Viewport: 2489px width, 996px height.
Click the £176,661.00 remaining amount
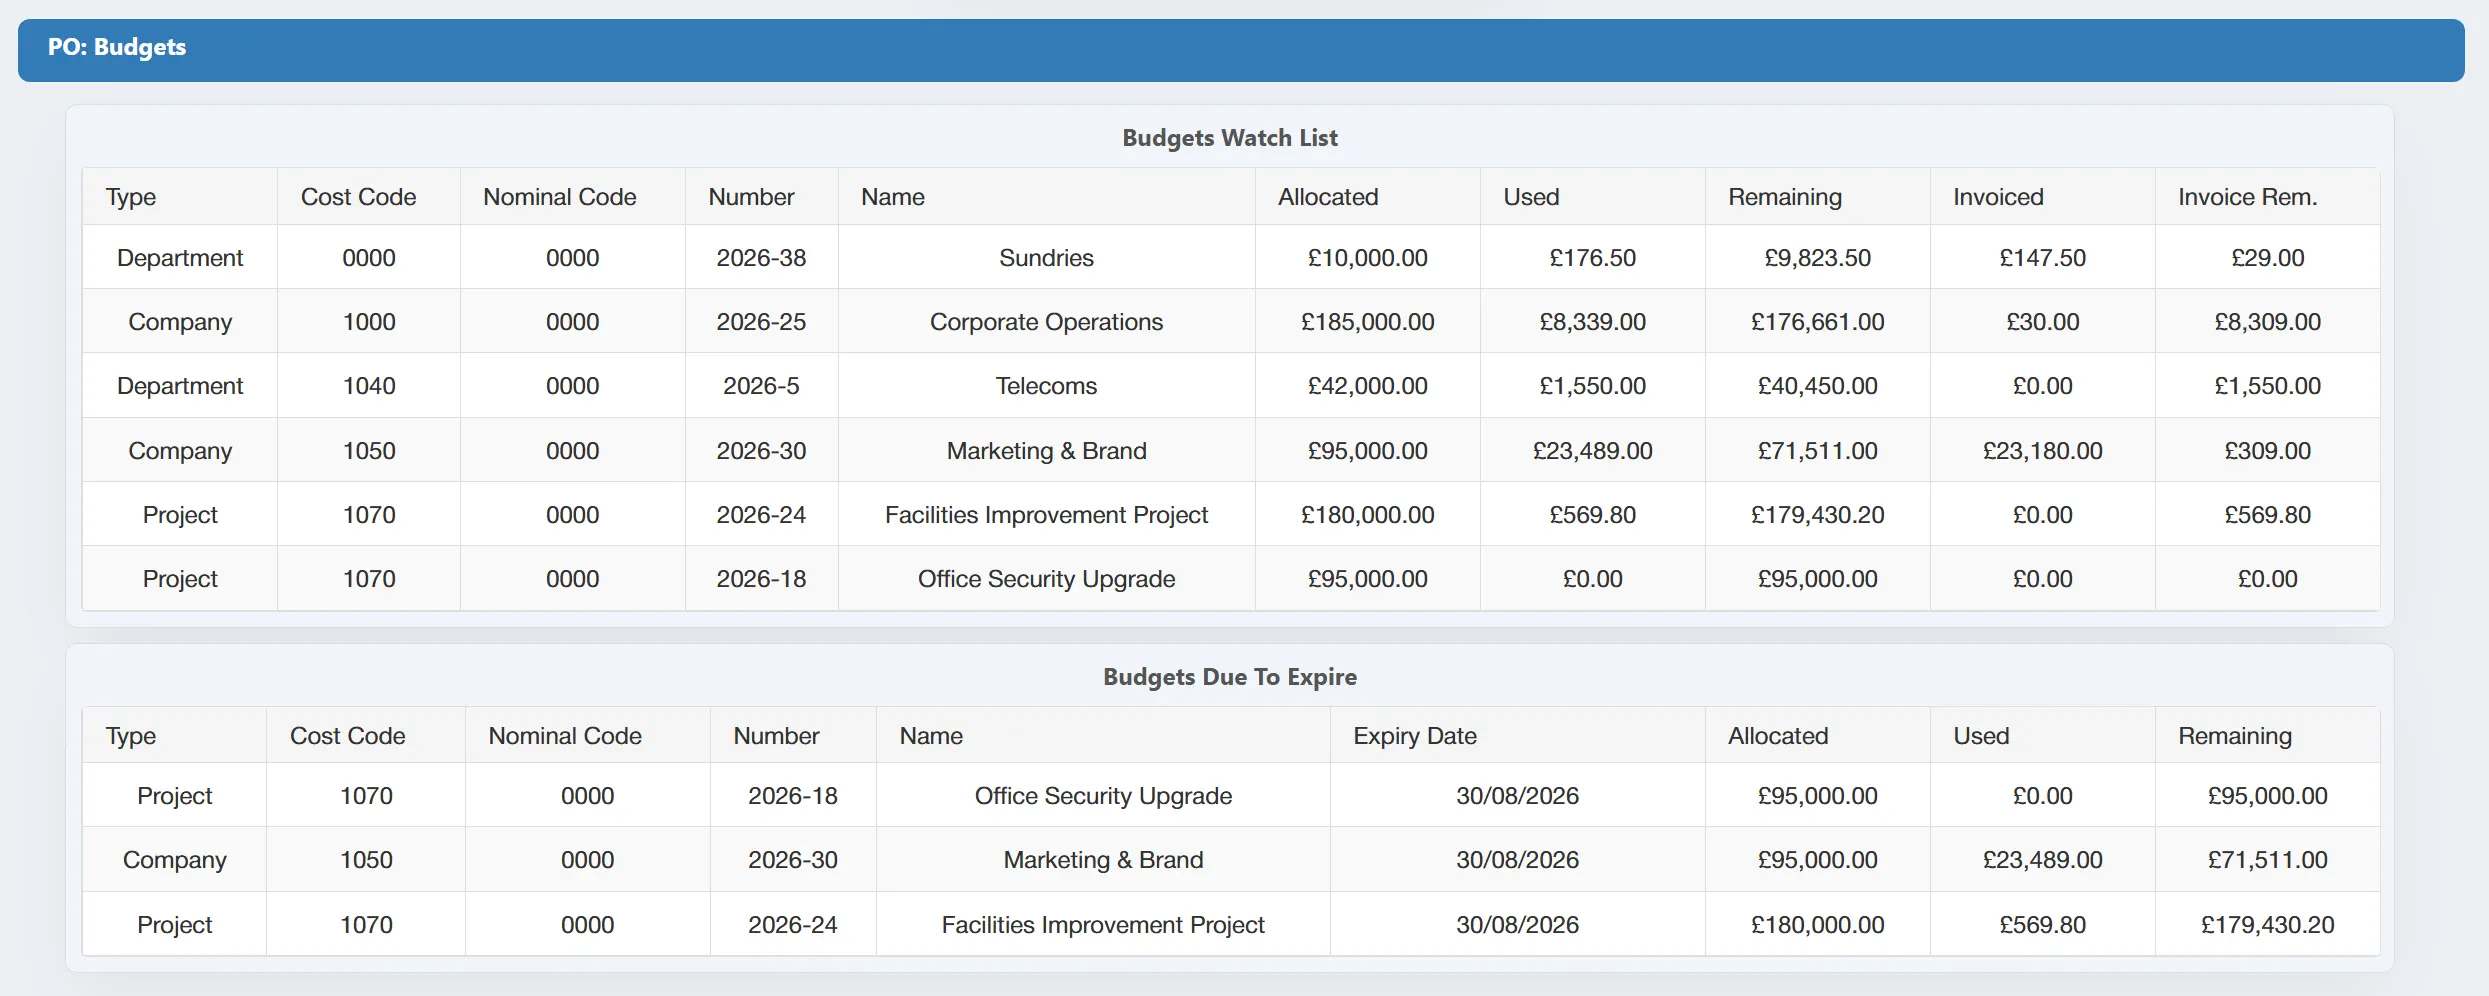coord(1817,322)
